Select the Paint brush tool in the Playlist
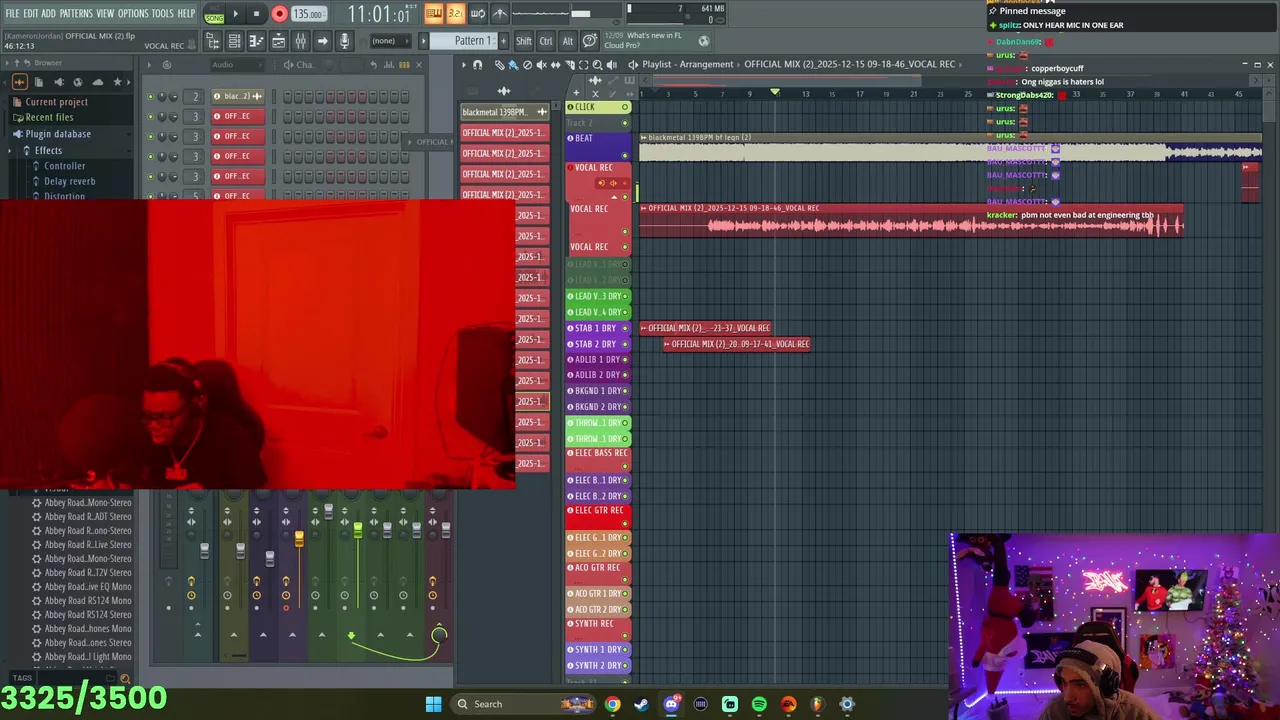The height and width of the screenshot is (720, 1280). 513,65
